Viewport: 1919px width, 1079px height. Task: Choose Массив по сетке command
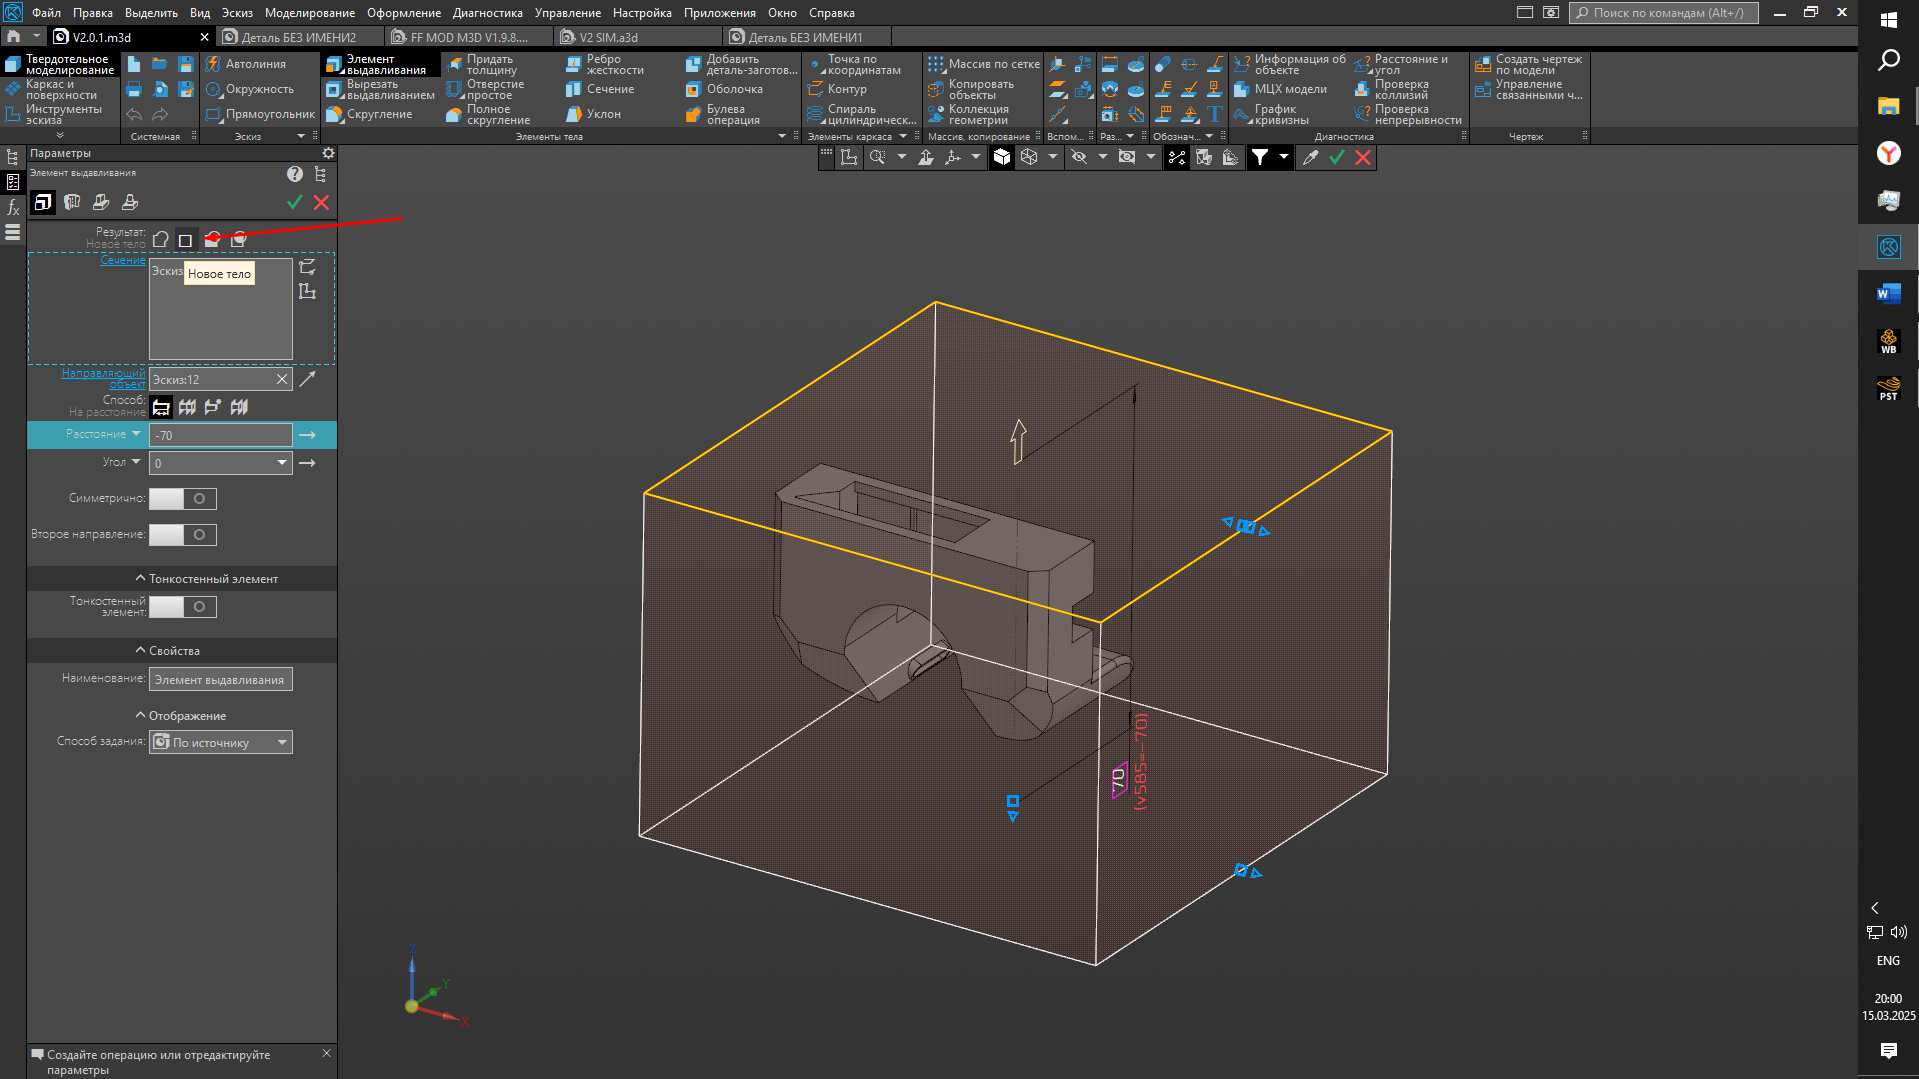point(984,64)
